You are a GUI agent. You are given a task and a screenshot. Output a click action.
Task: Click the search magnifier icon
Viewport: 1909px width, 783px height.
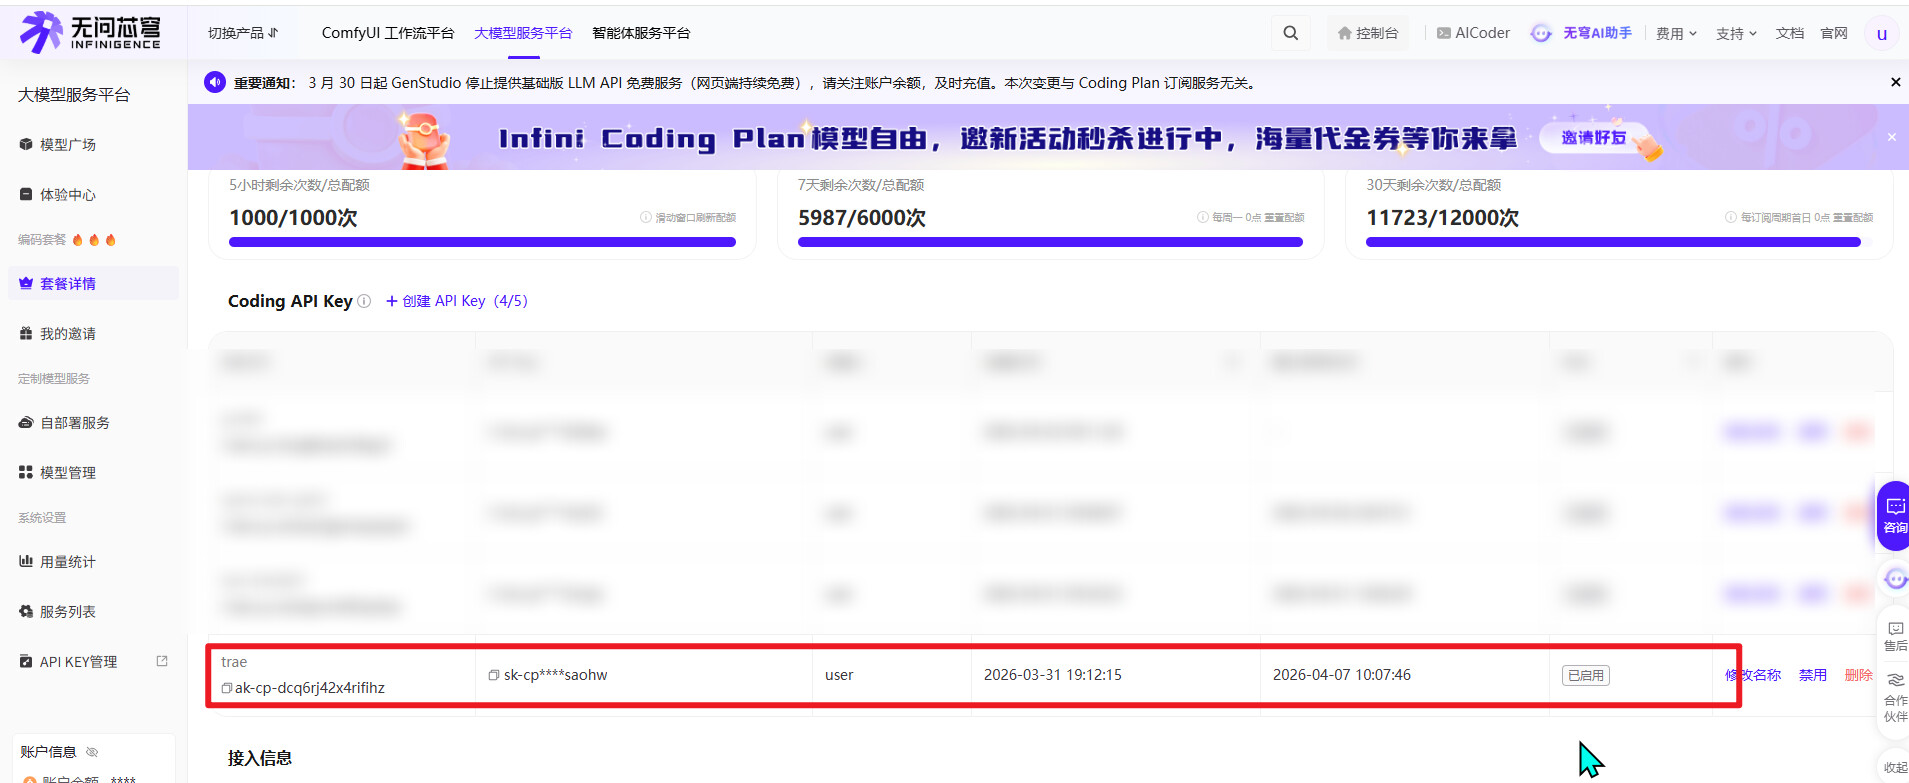(1290, 33)
